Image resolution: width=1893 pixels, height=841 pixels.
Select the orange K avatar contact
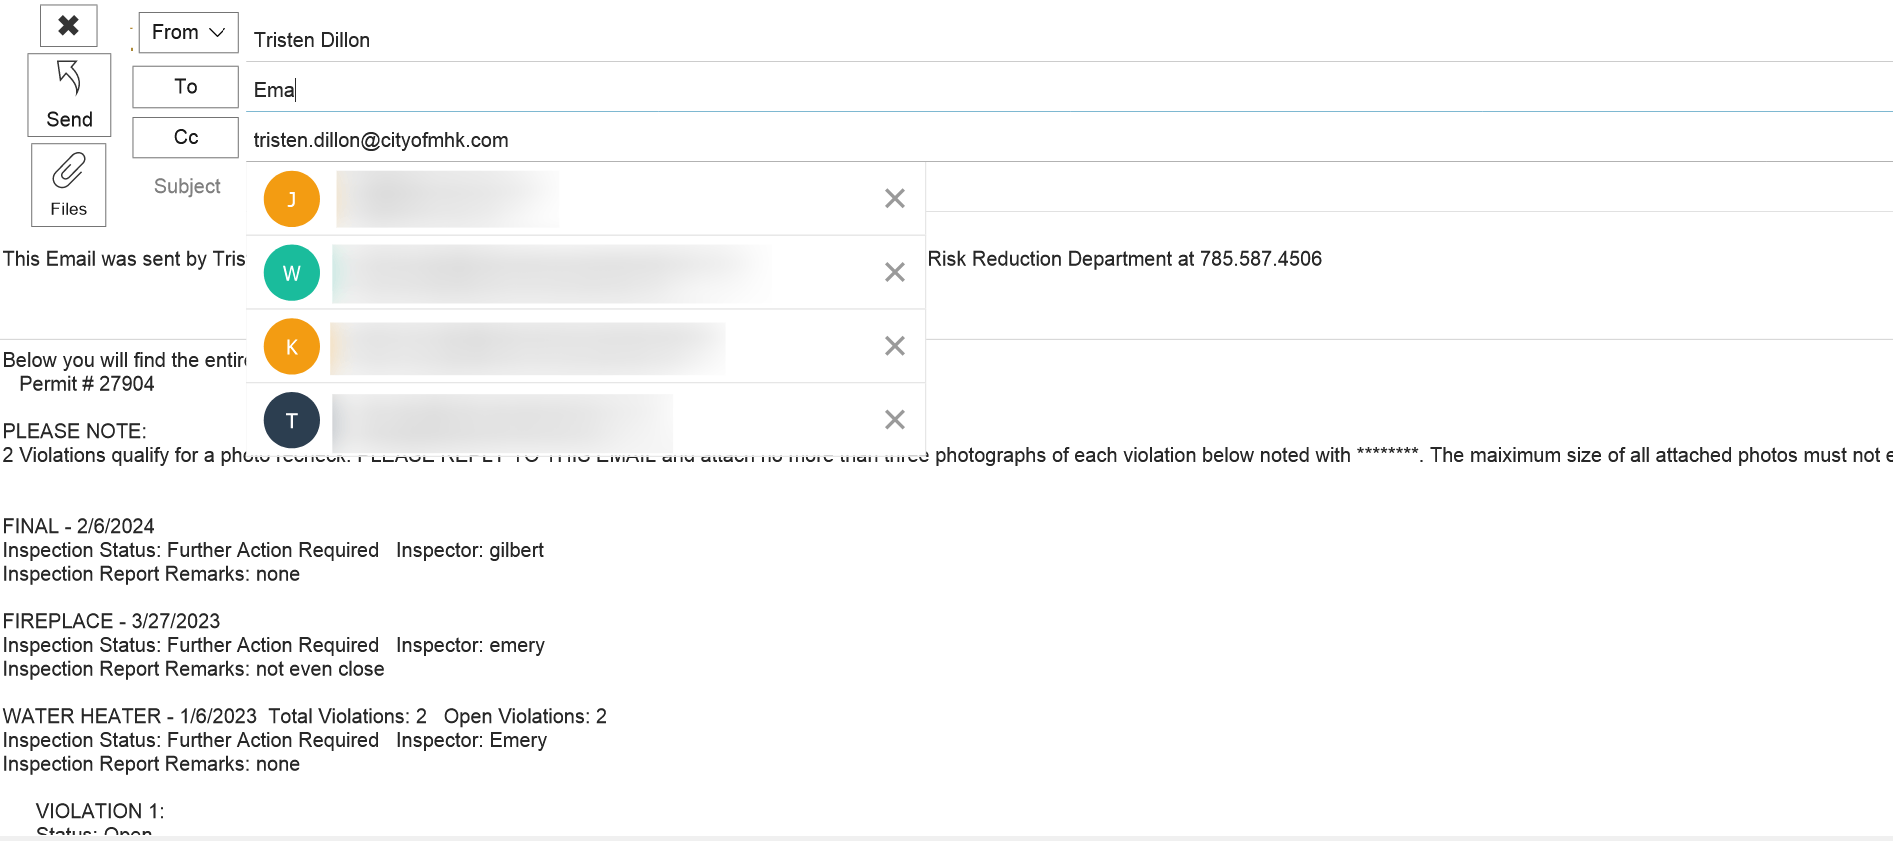pos(292,347)
